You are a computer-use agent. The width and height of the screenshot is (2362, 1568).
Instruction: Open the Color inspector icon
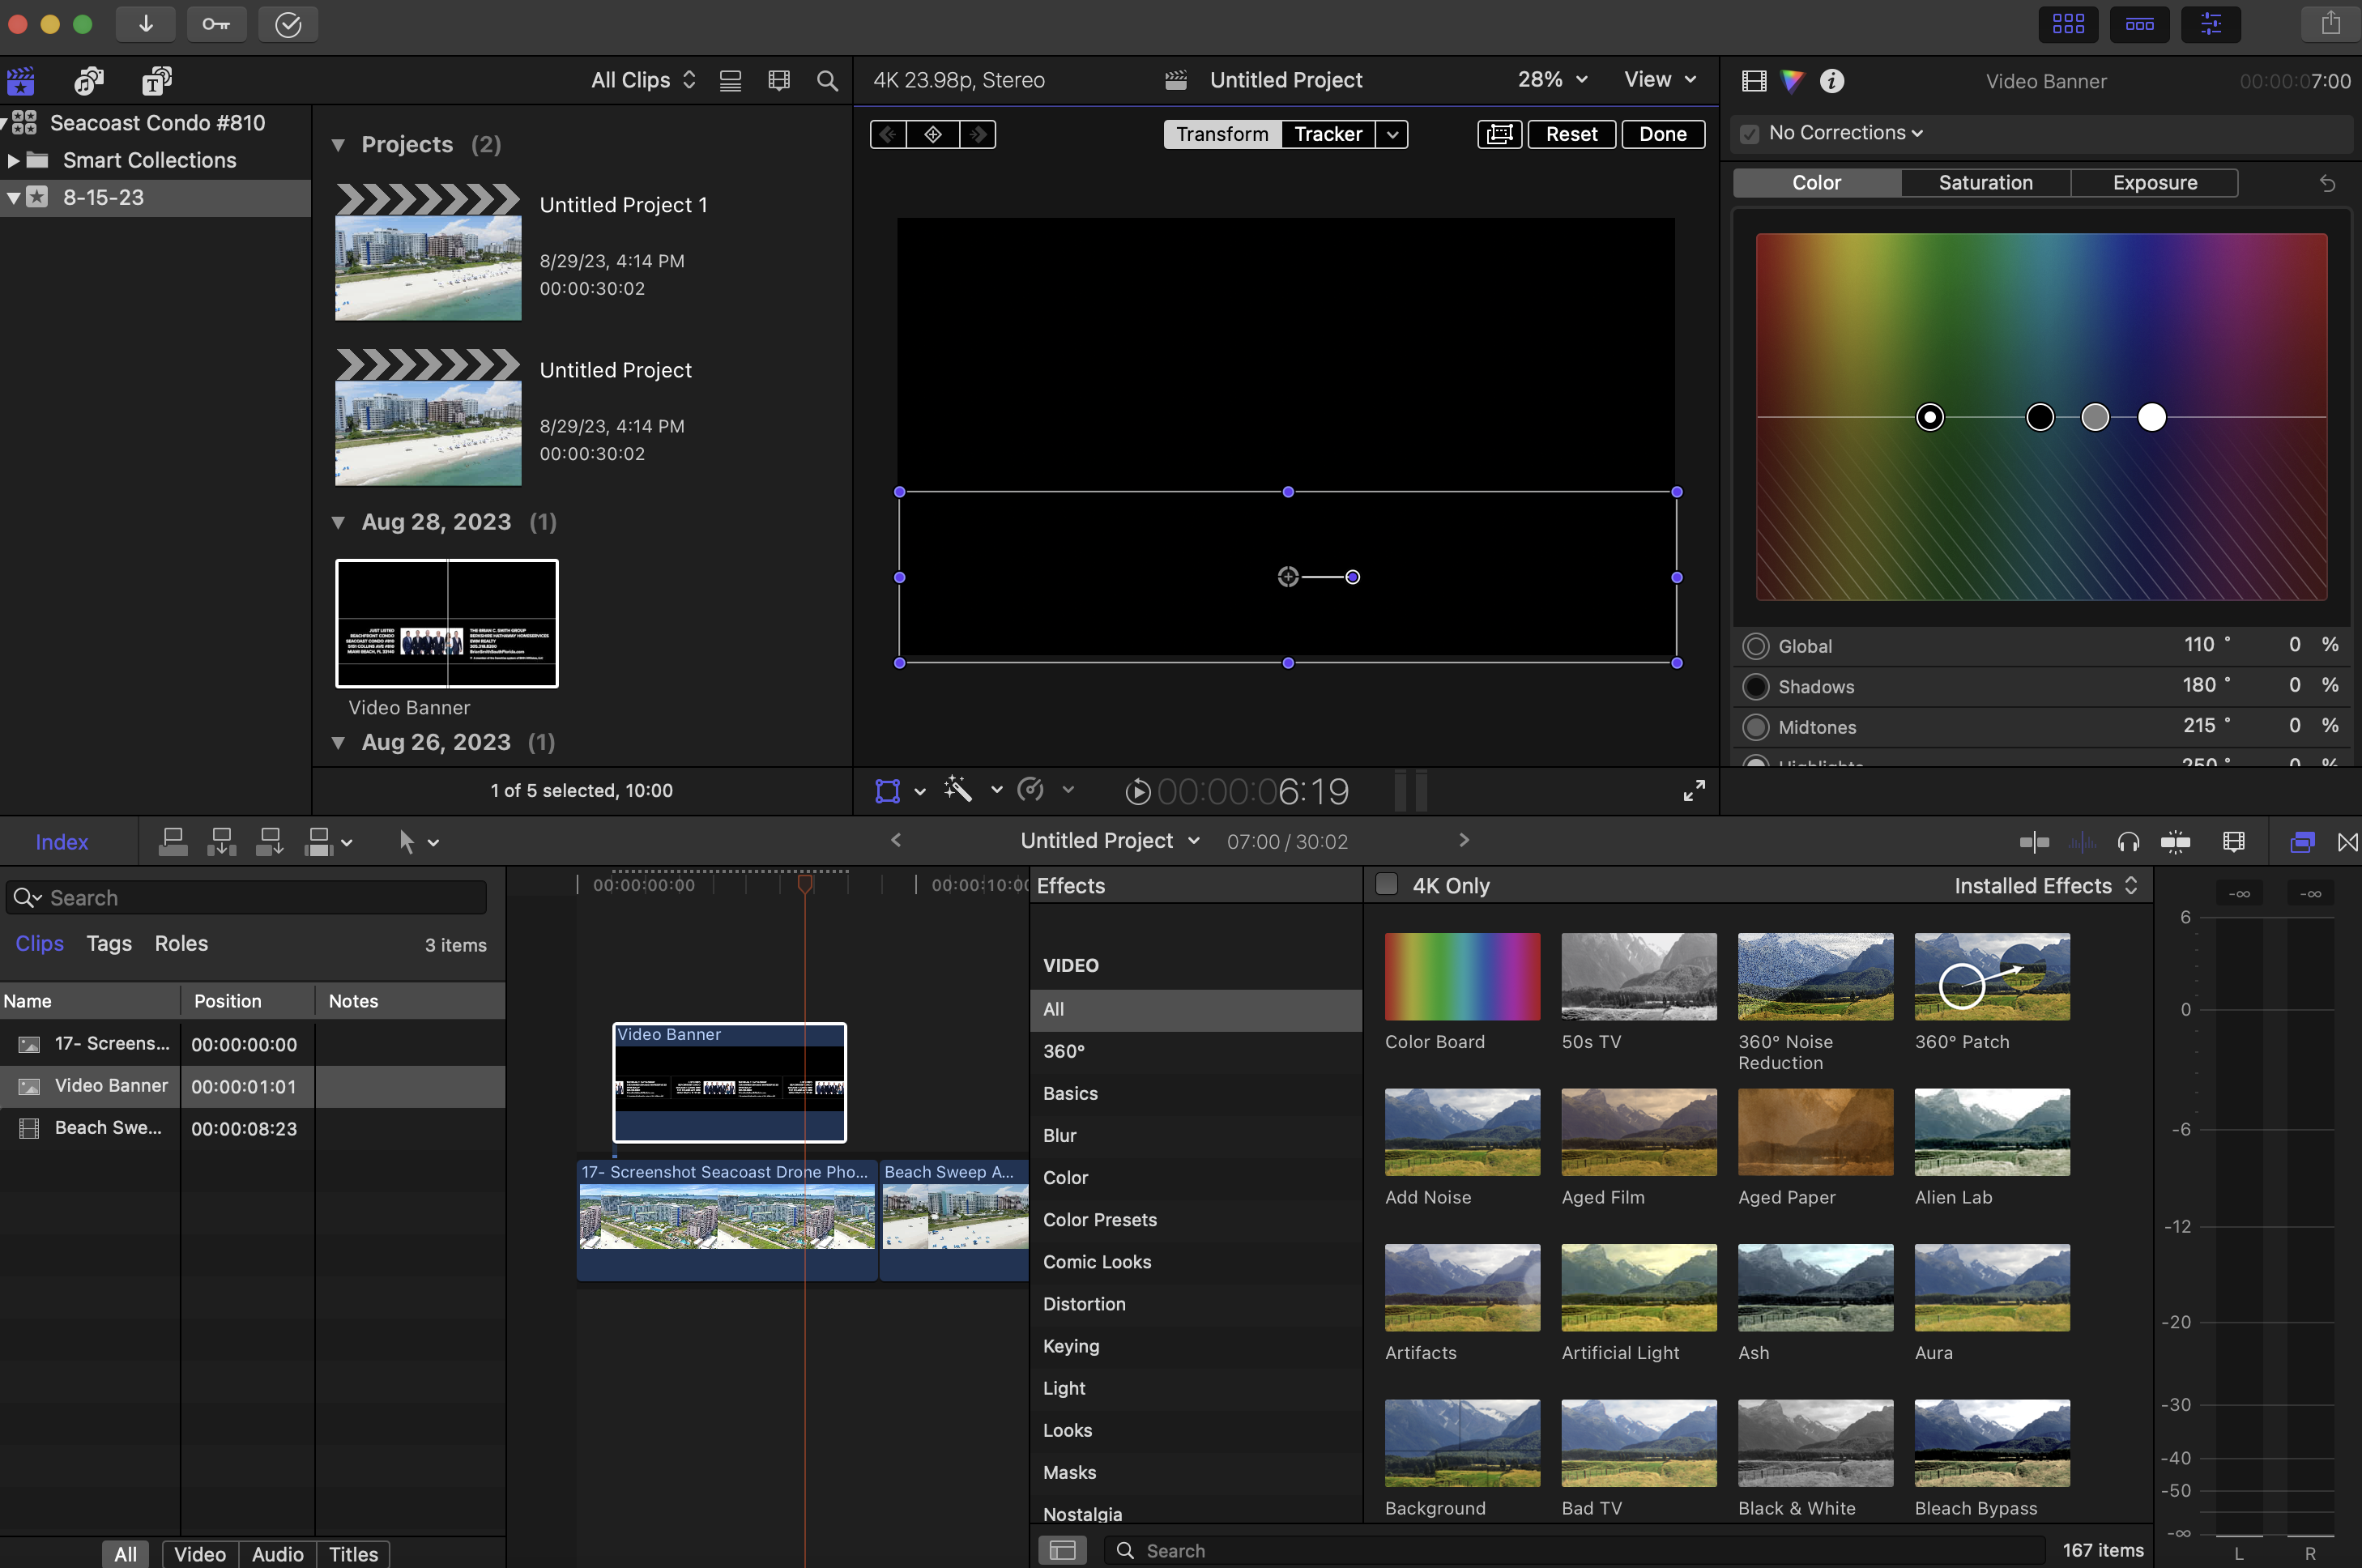coord(1792,81)
